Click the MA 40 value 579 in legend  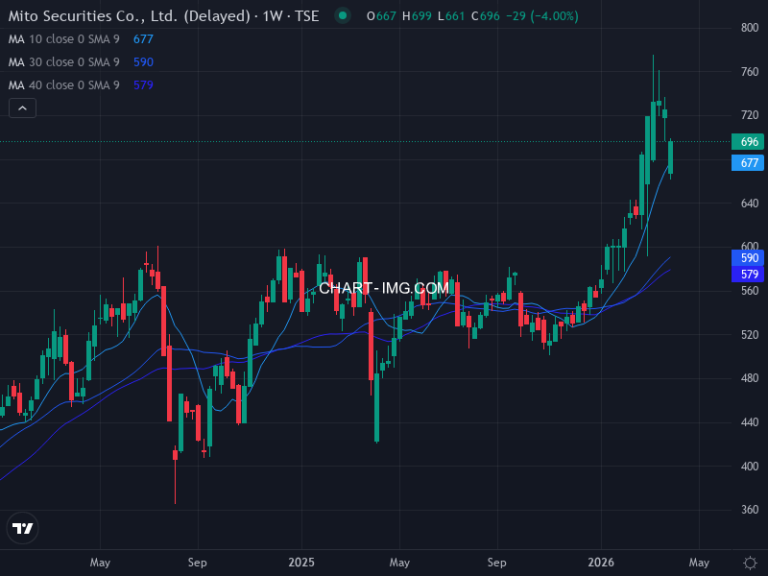click(x=144, y=85)
